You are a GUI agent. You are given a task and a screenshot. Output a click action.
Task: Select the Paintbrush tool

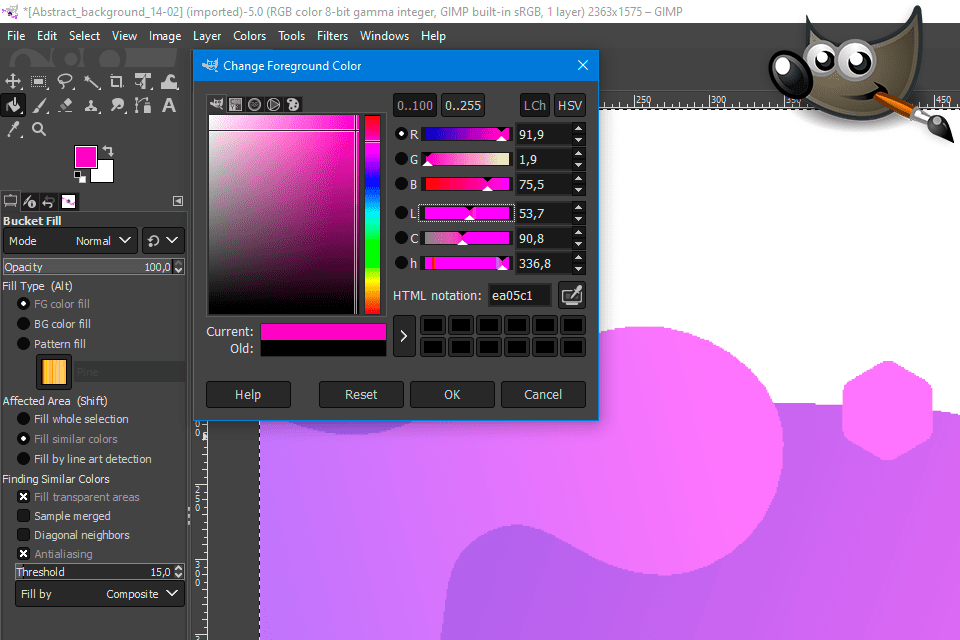[39, 105]
